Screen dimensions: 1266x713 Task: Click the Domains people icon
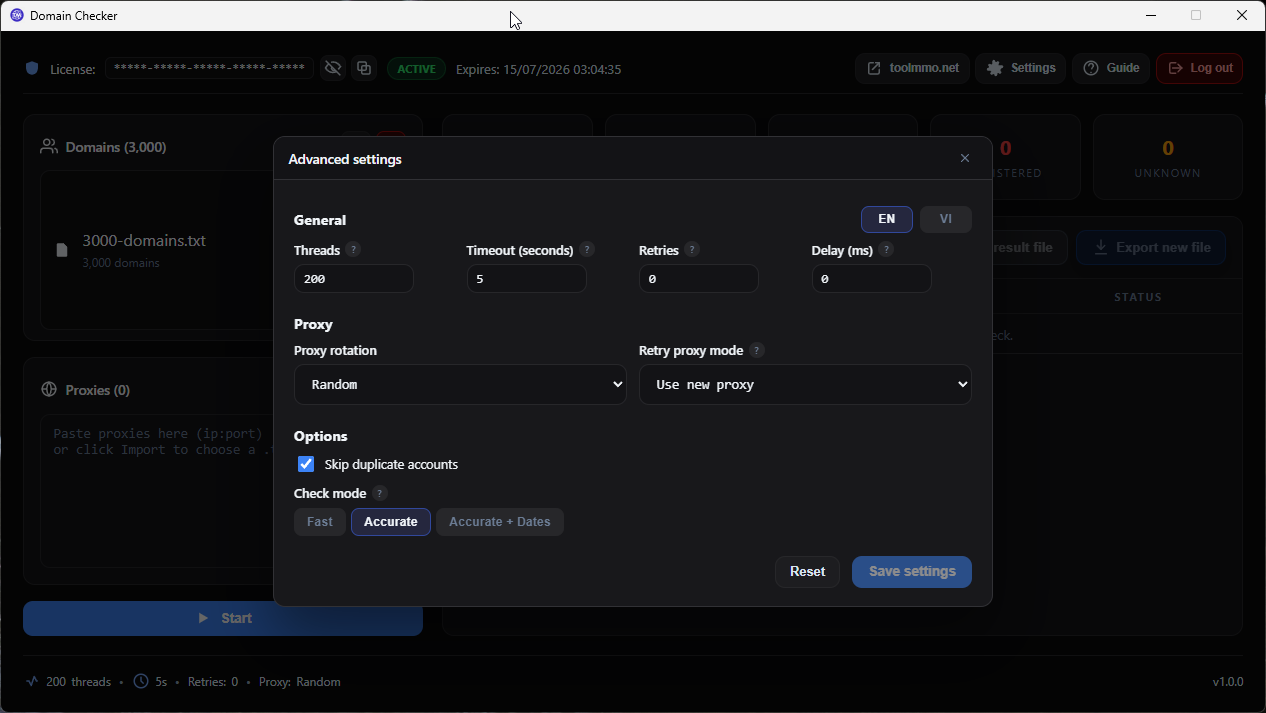pyautogui.click(x=49, y=147)
